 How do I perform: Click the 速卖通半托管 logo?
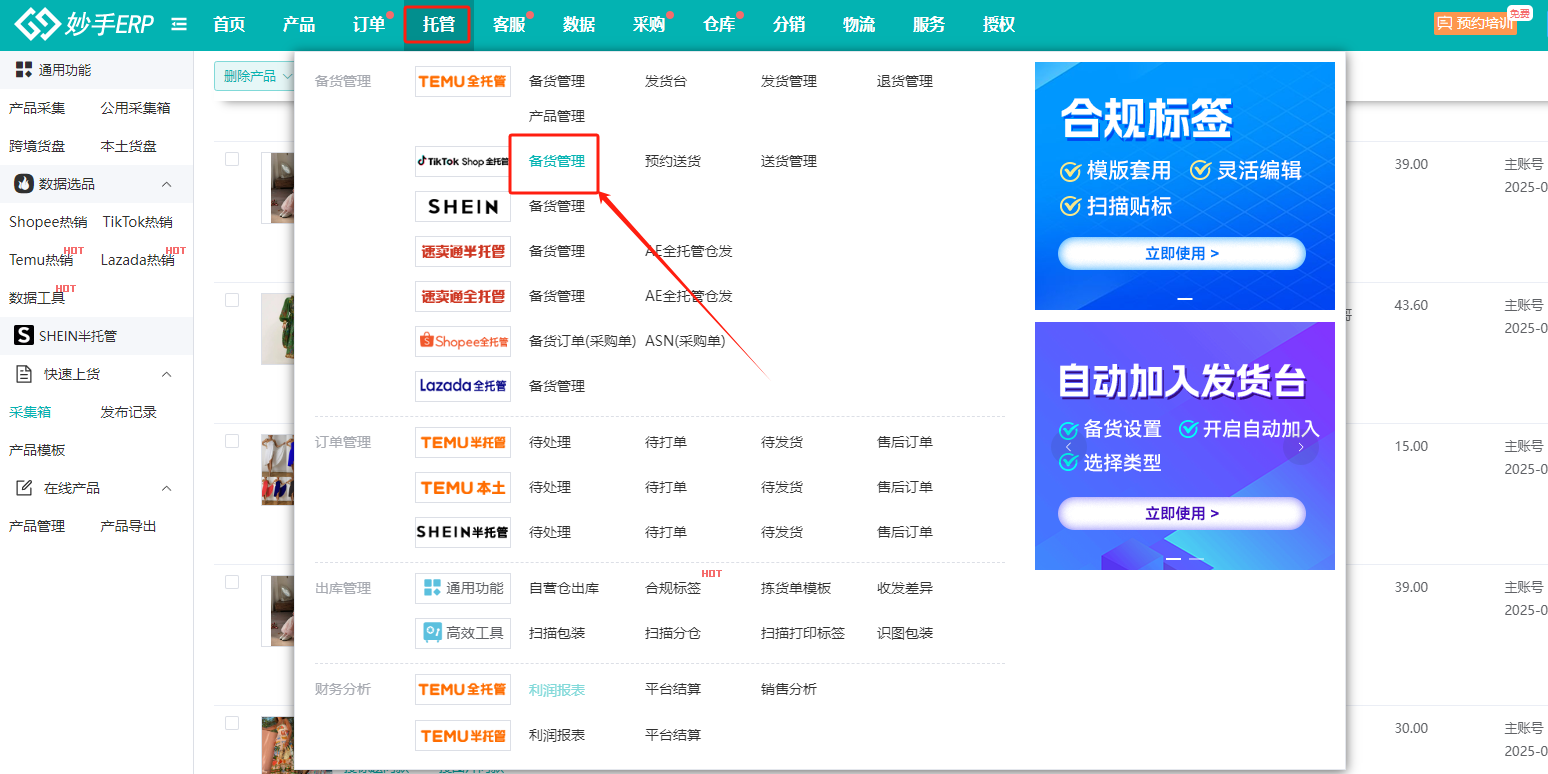point(463,251)
